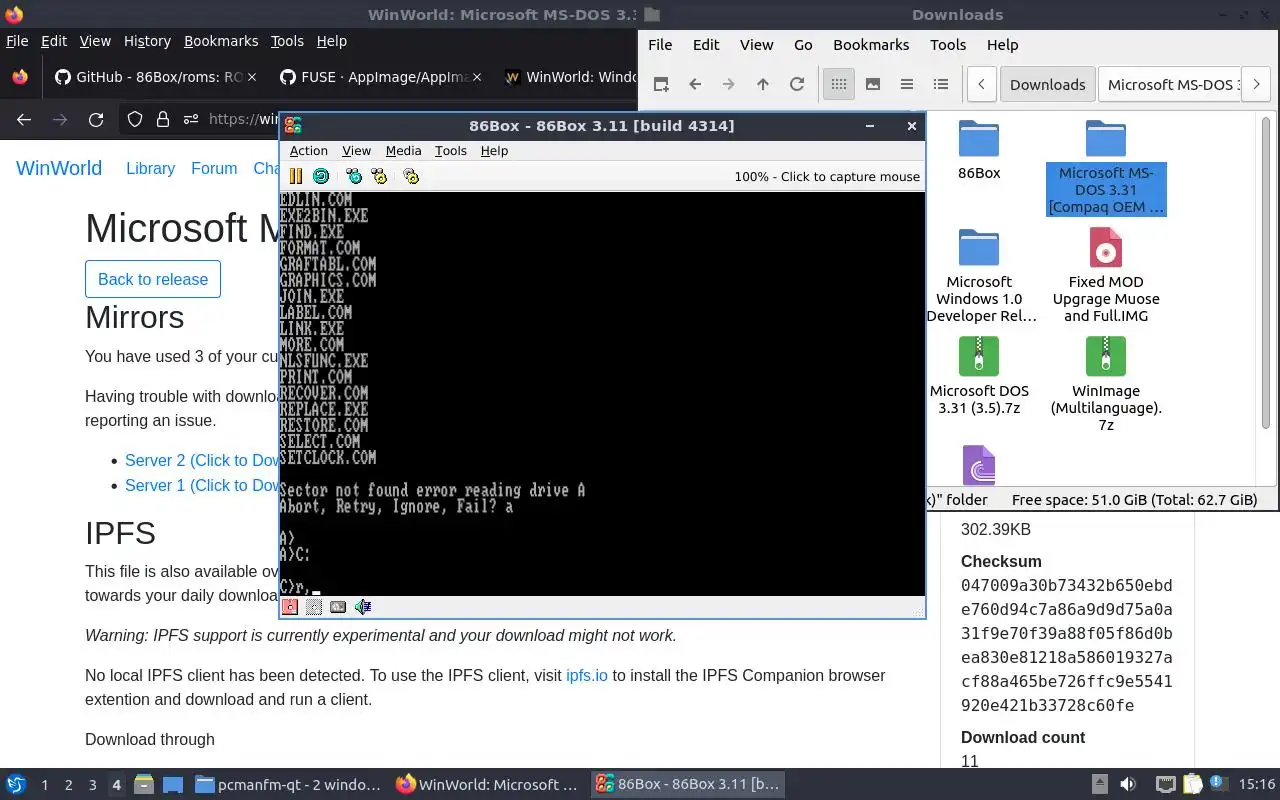Select the 86Box folder in Downloads

(979, 150)
